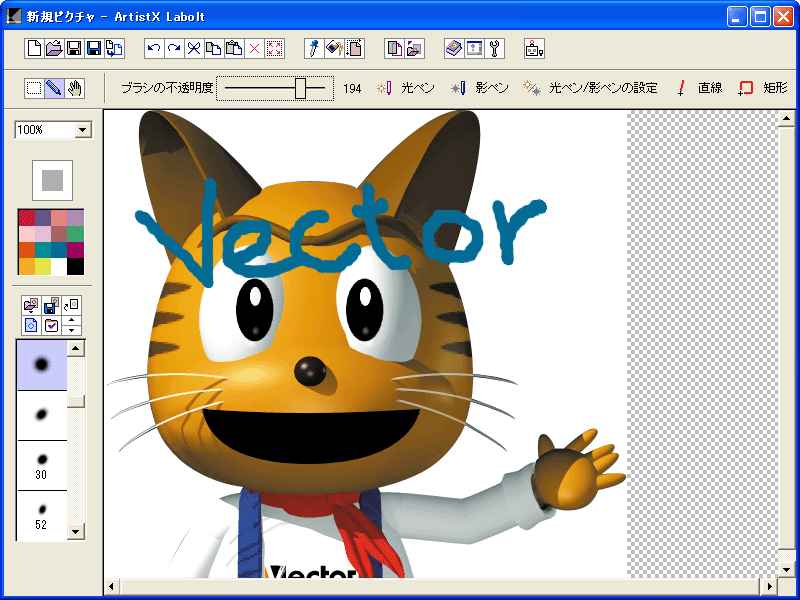Choose the 直線 straight line tool
The height and width of the screenshot is (600, 800).
click(699, 88)
